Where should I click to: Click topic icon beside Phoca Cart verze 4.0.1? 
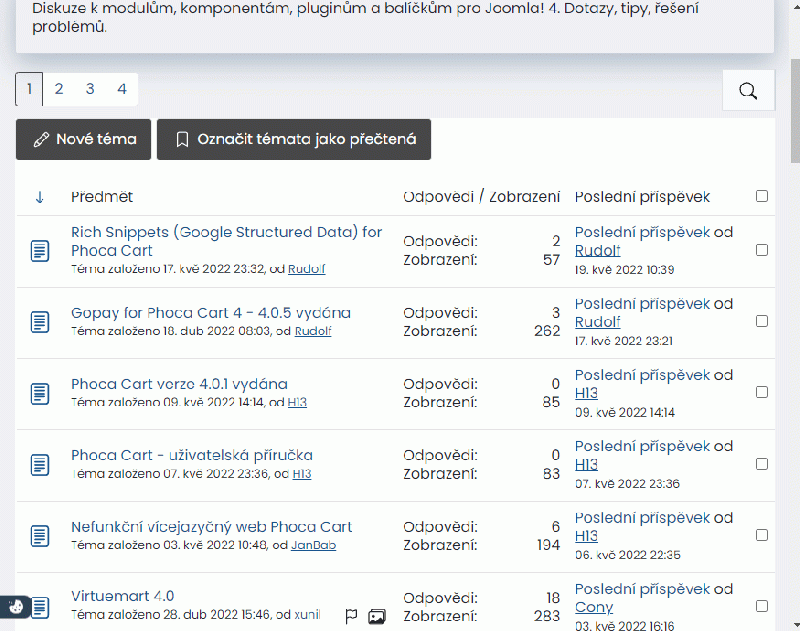pos(40,393)
